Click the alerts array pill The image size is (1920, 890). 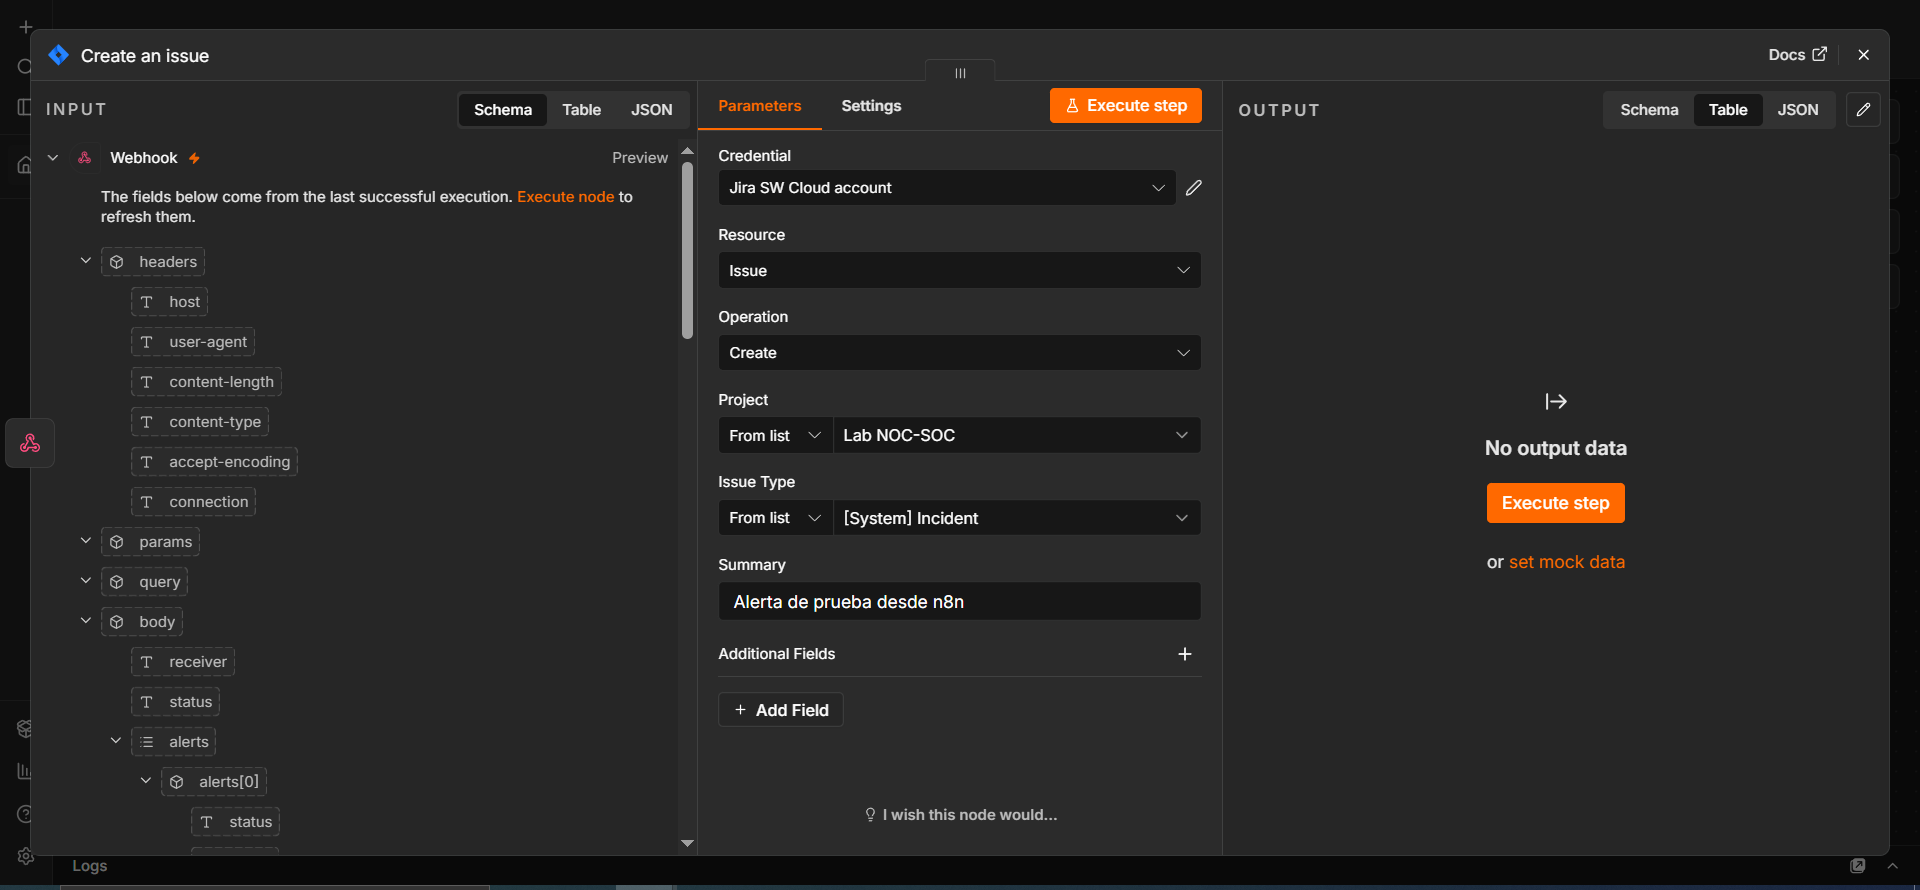tap(173, 742)
